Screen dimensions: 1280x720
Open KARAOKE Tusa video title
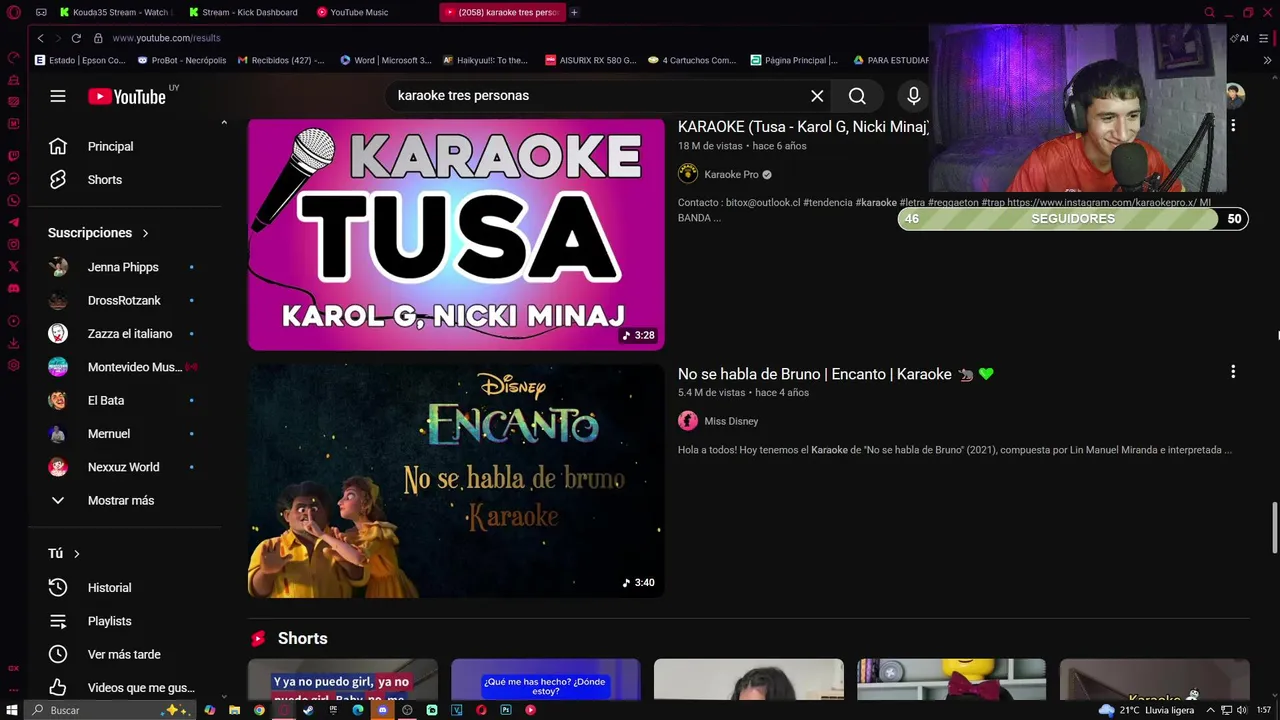(803, 127)
